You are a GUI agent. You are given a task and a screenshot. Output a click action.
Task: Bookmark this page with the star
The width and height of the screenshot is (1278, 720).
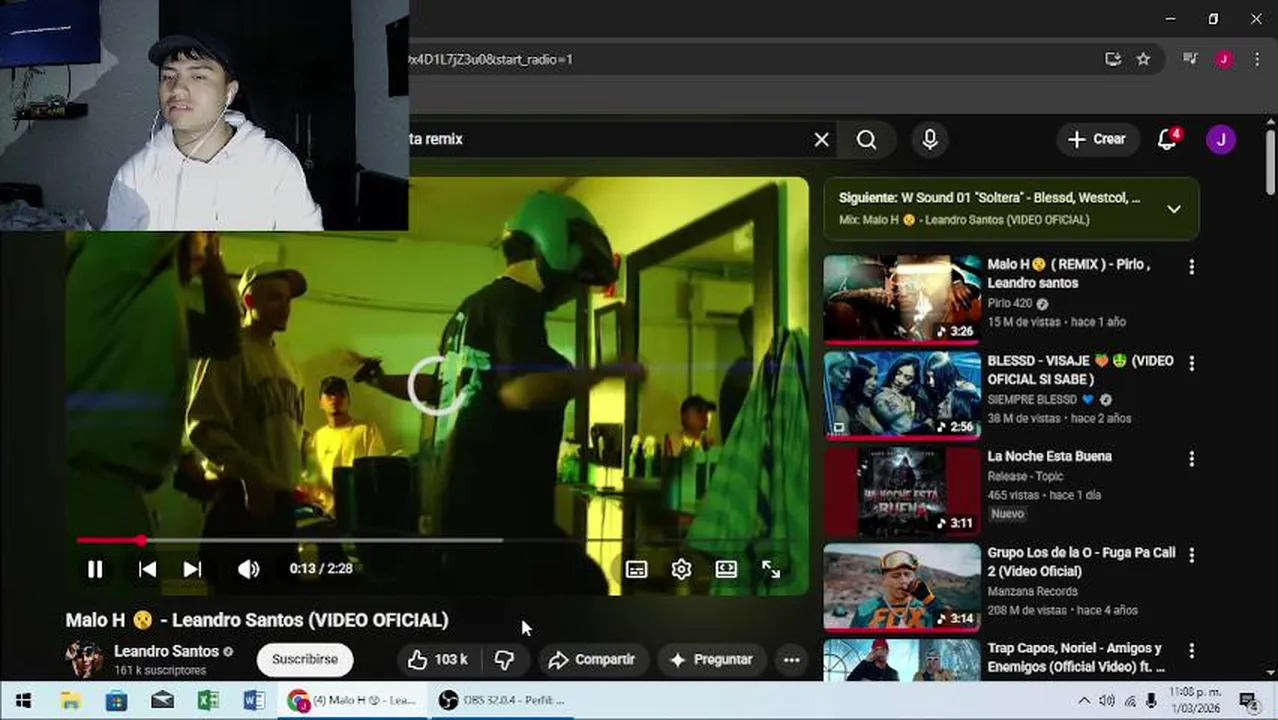pos(1143,60)
